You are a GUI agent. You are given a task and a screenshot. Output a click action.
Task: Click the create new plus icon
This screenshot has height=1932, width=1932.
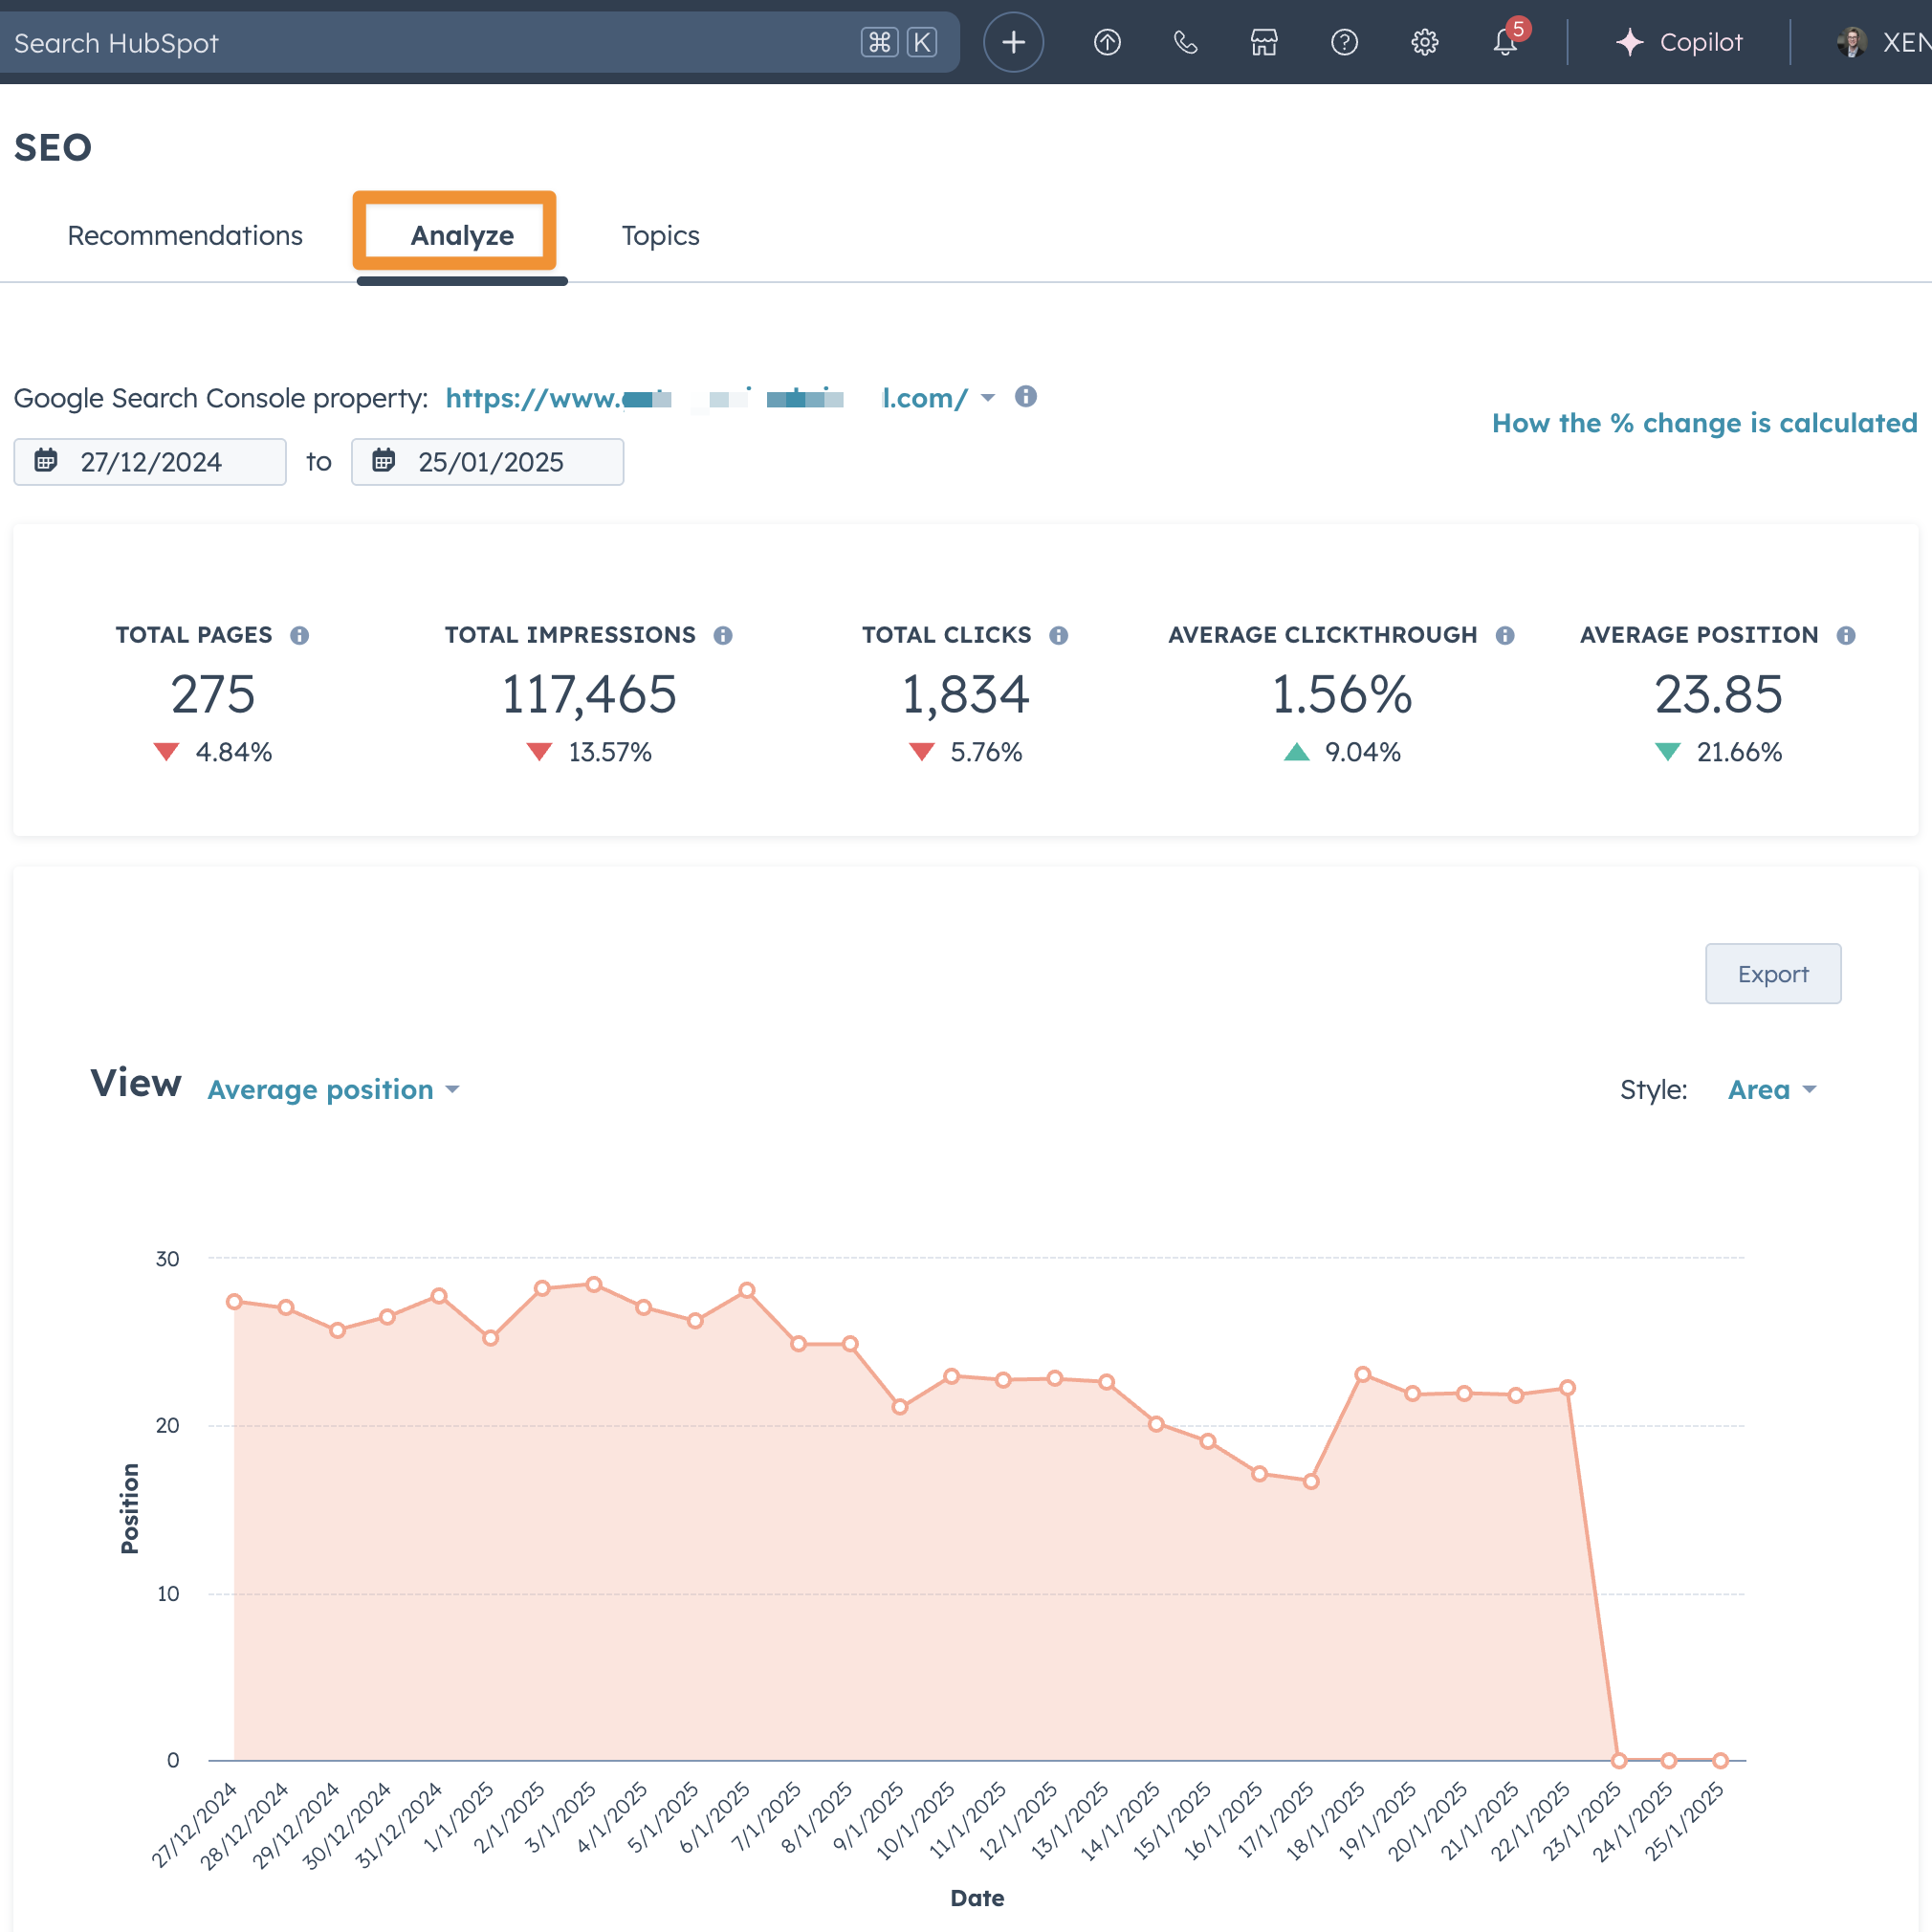coord(1013,42)
